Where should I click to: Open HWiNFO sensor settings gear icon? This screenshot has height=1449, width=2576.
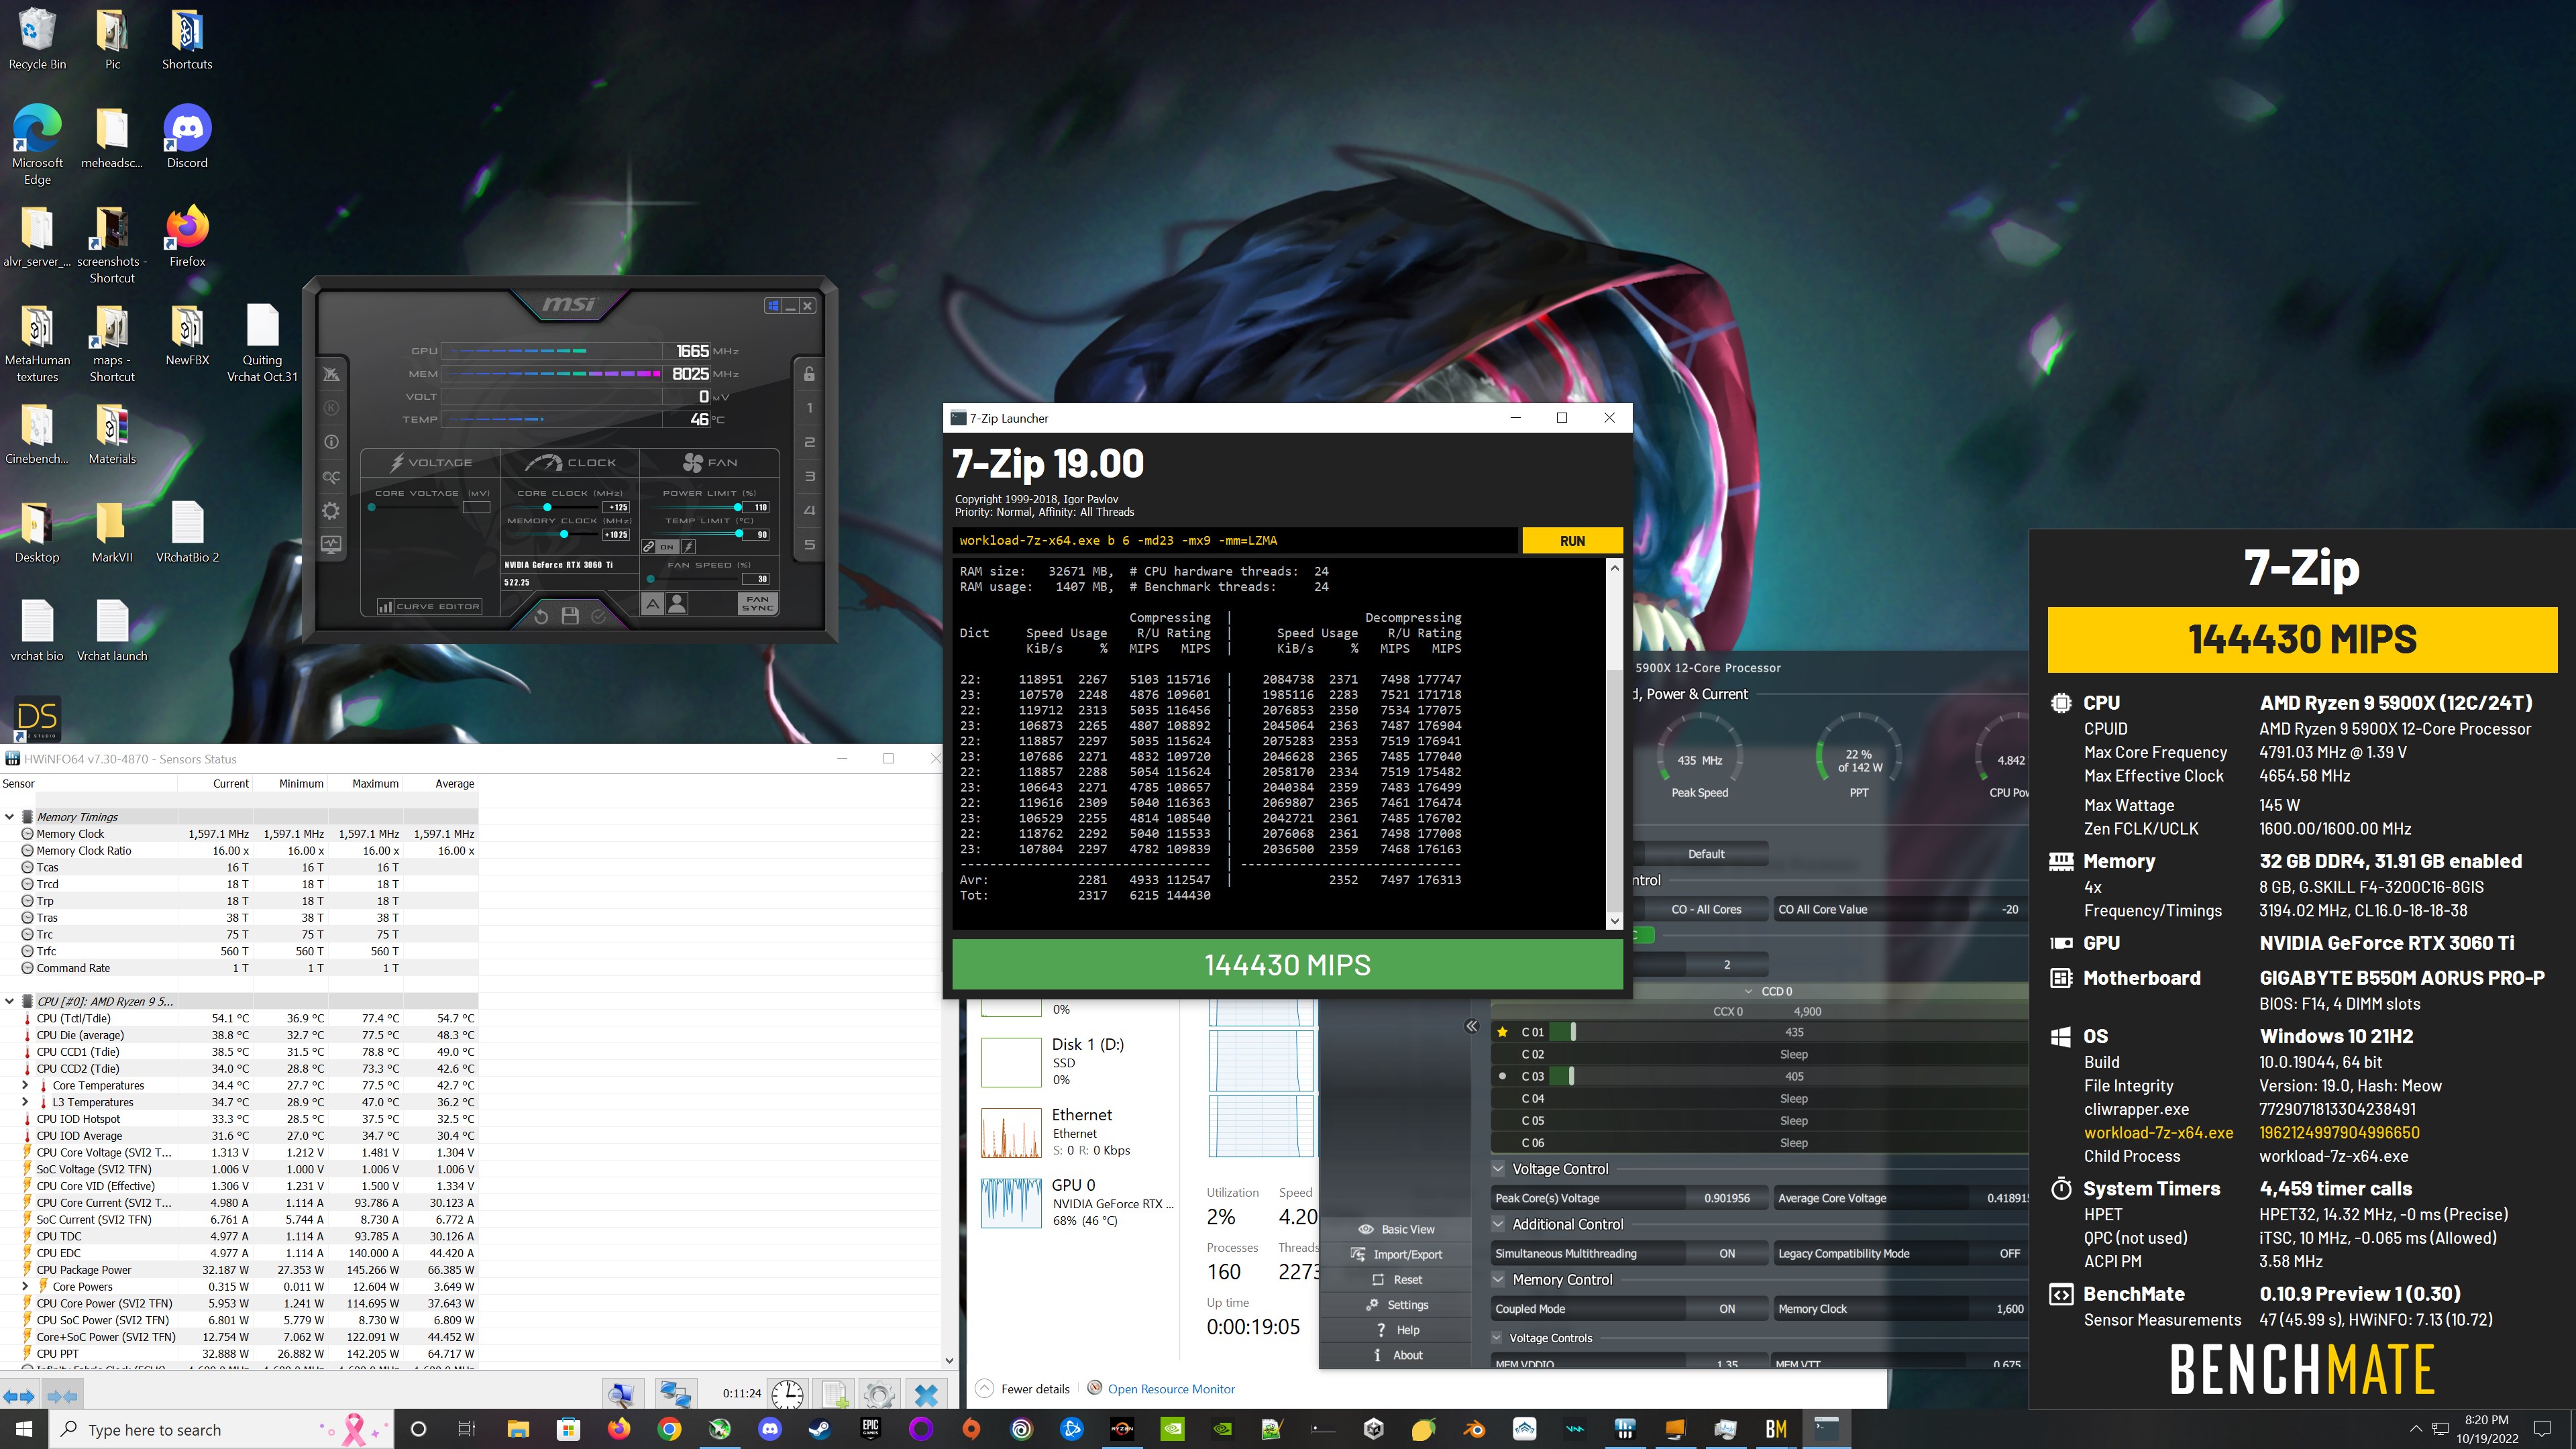coord(879,1394)
